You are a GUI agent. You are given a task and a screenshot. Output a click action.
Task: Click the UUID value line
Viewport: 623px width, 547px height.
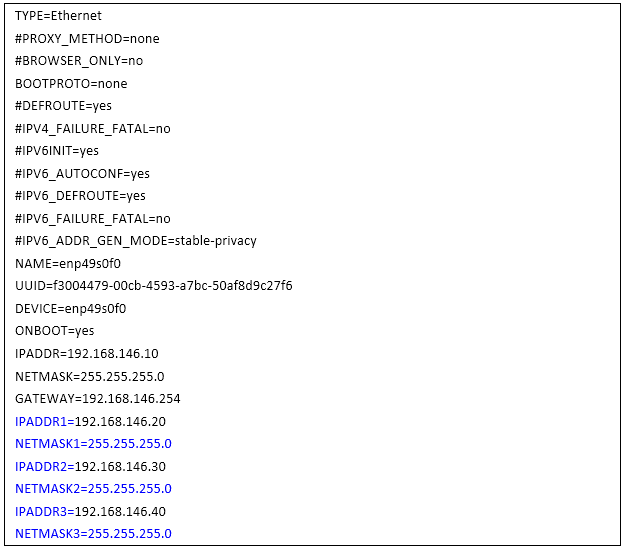click(x=154, y=286)
